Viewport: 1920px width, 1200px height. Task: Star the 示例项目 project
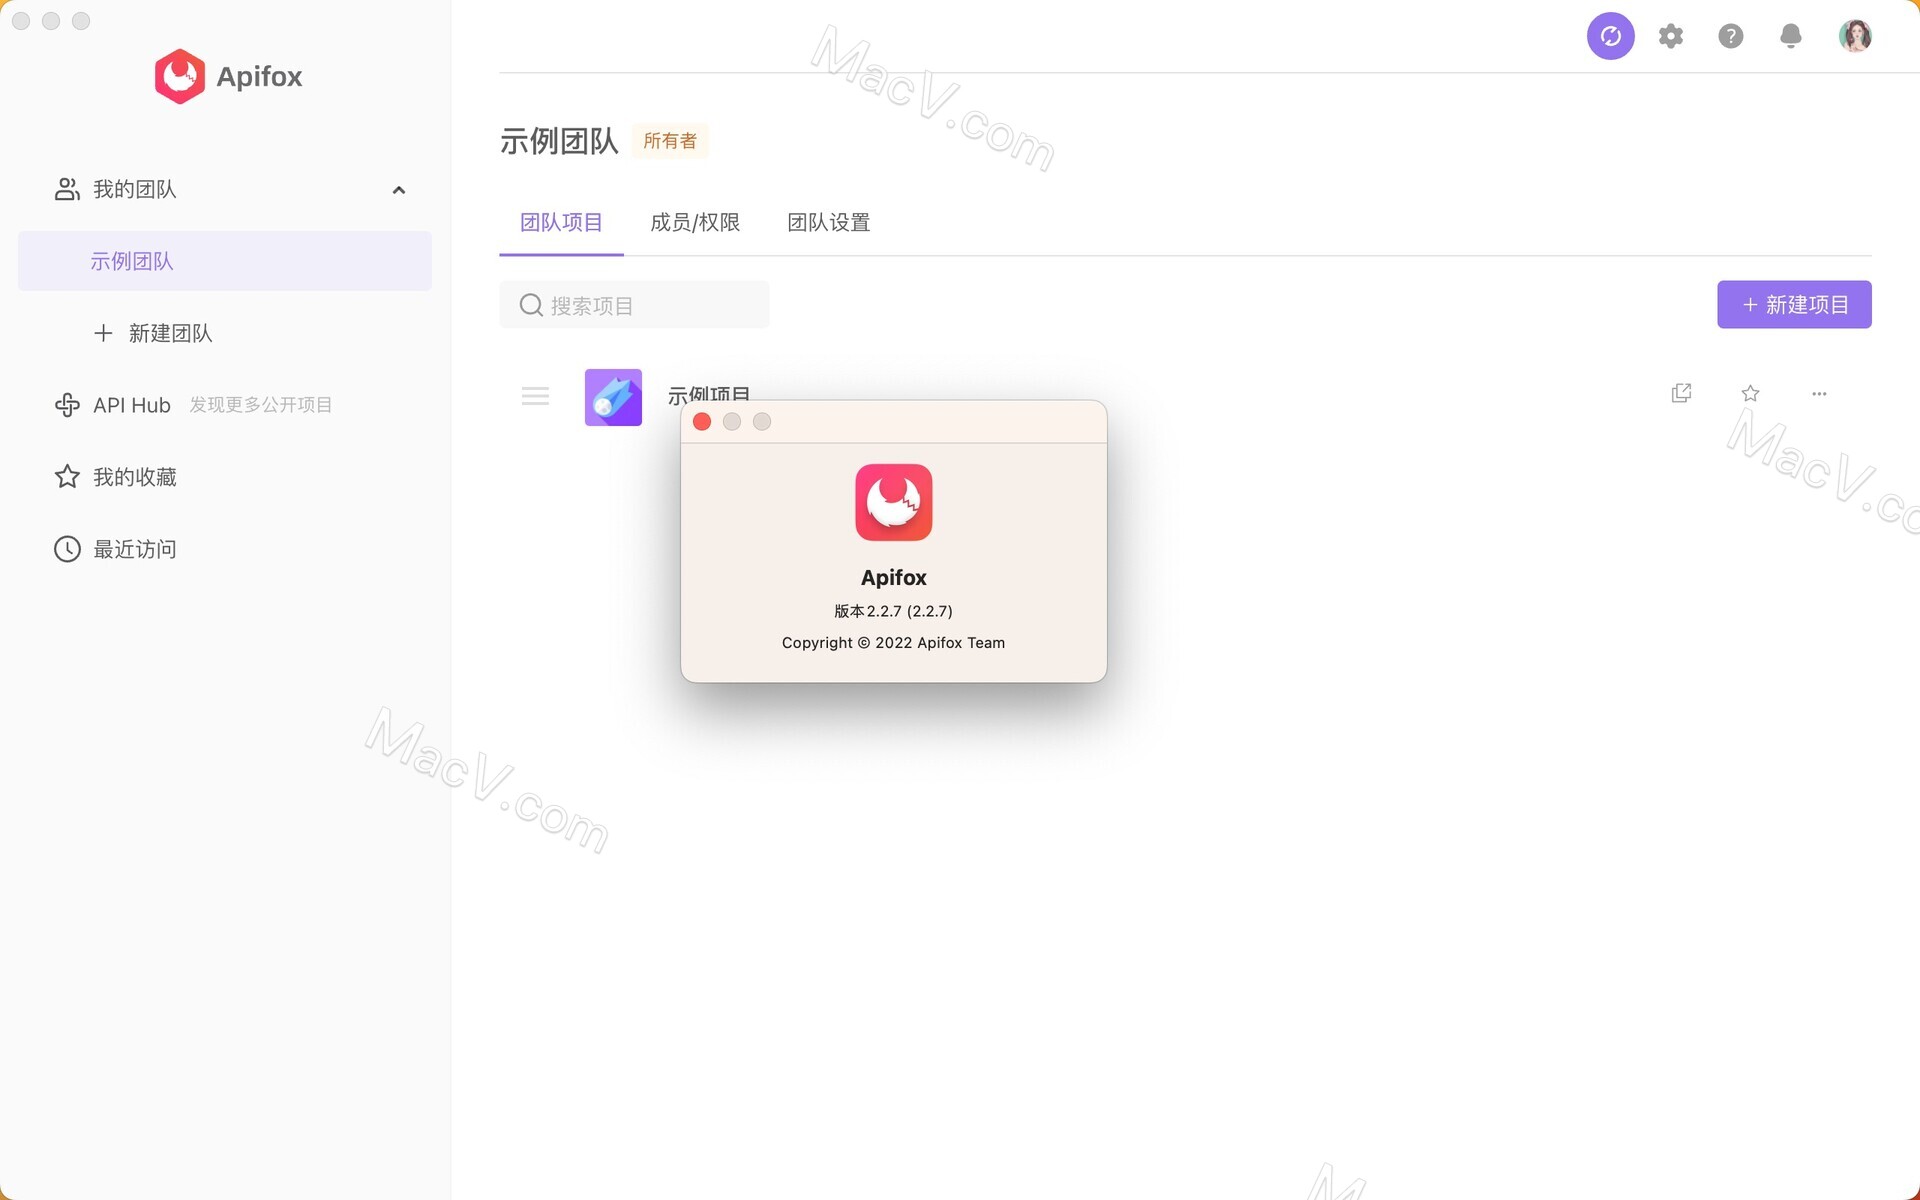(x=1750, y=393)
